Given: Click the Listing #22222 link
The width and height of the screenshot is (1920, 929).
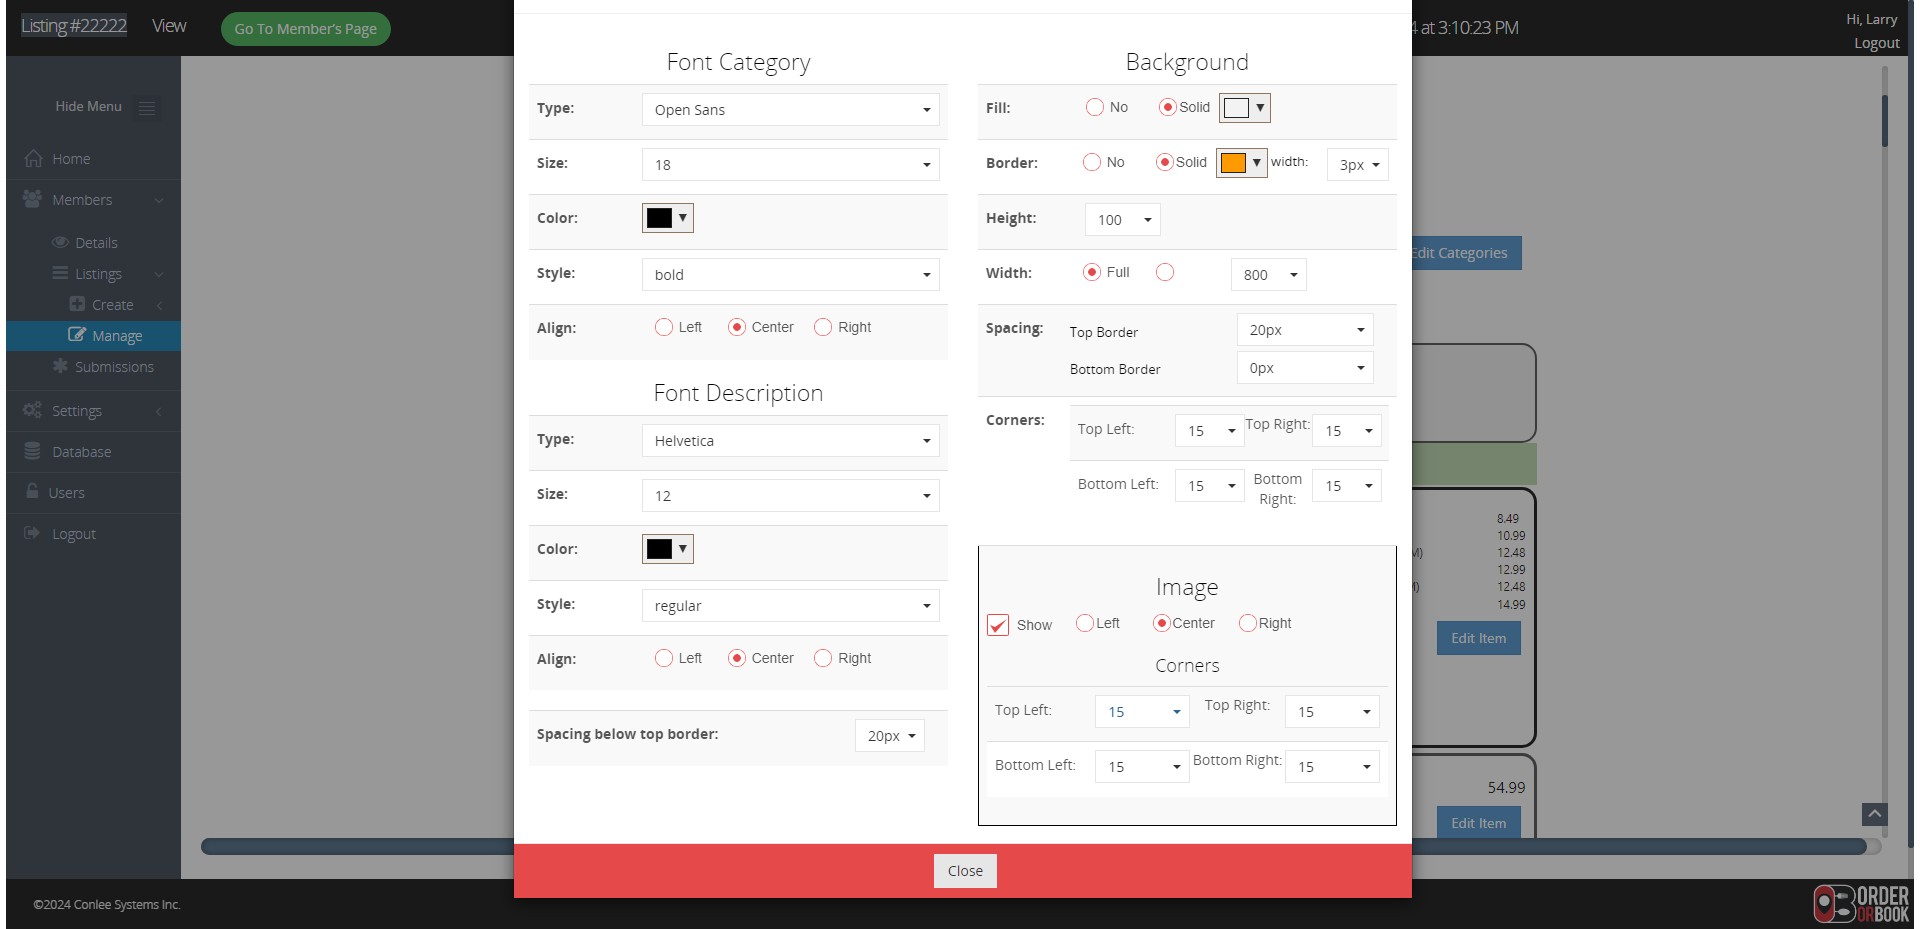Looking at the screenshot, I should tap(74, 26).
